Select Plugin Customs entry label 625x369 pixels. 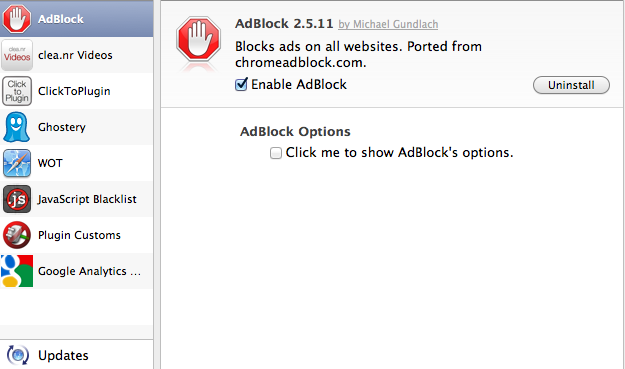(79, 235)
